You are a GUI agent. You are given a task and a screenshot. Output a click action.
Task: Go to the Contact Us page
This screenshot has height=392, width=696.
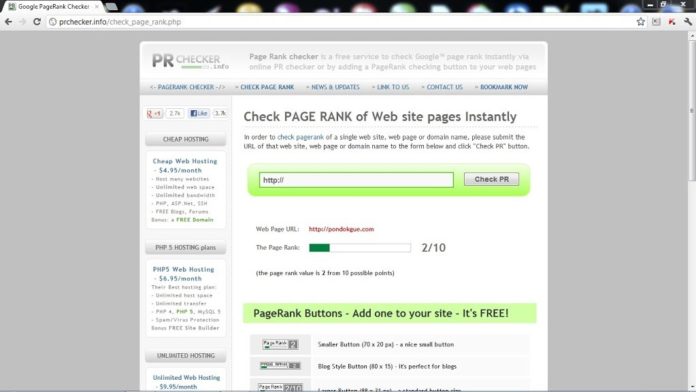point(442,87)
